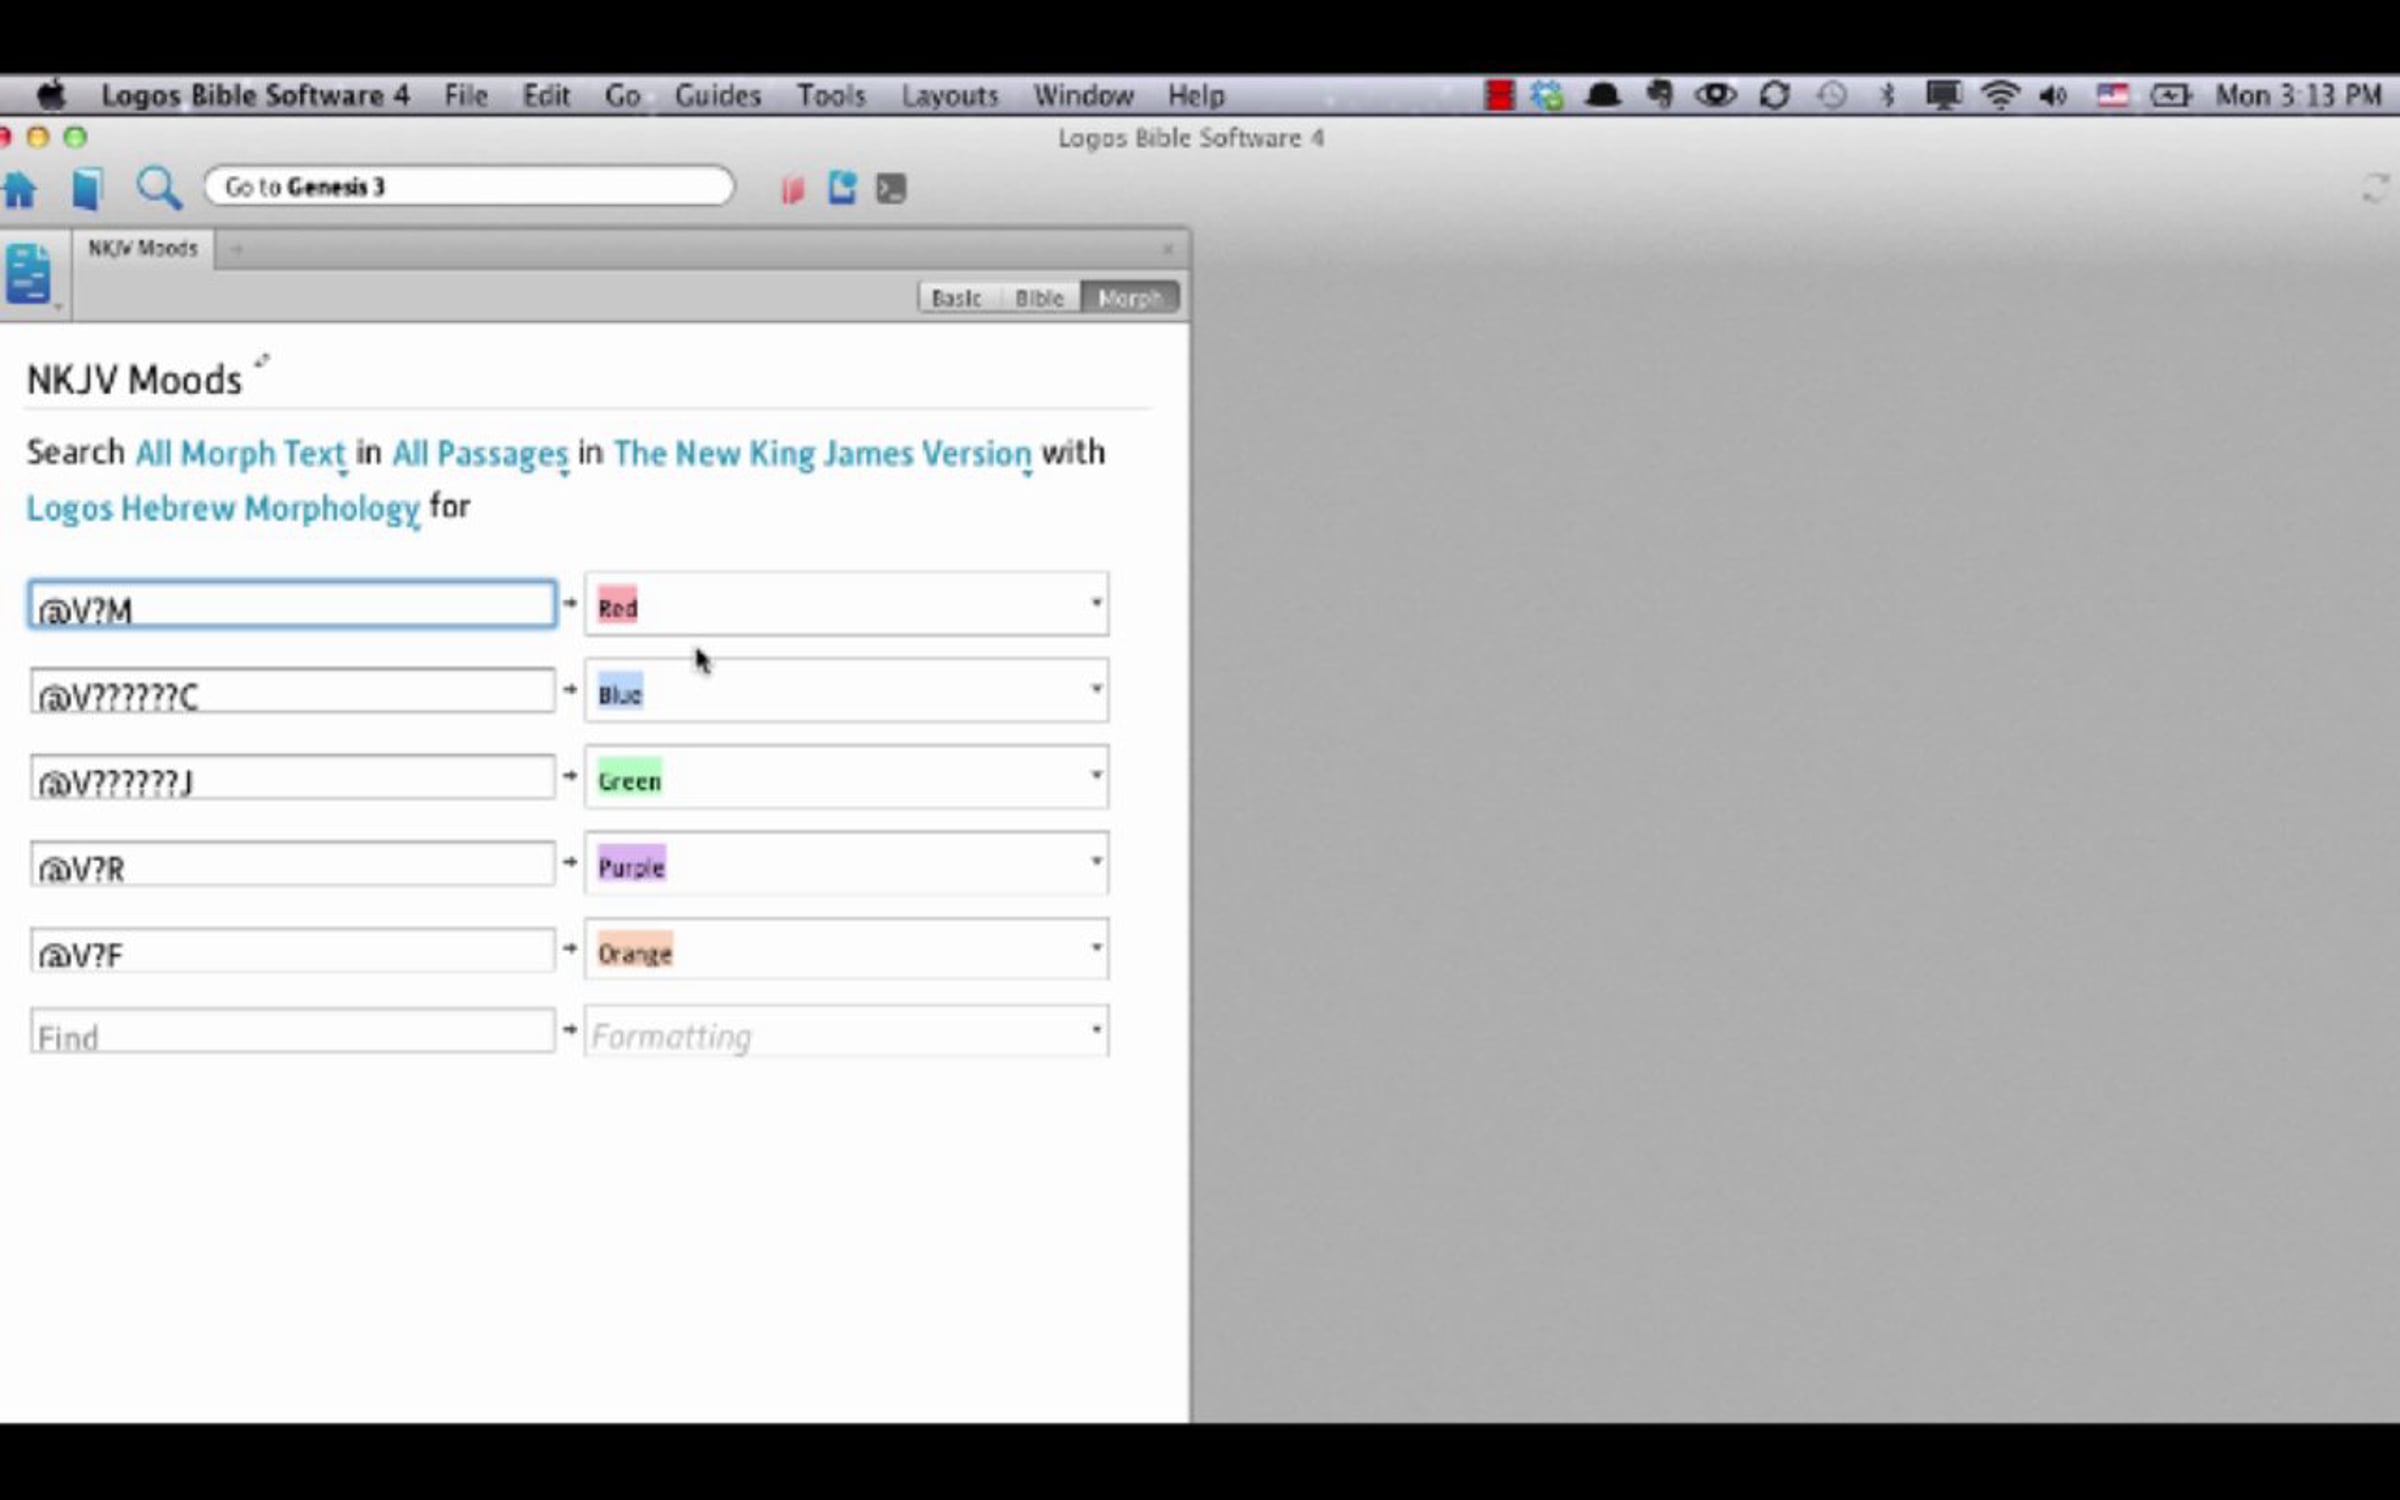Screen dimensions: 2400x1500
Task: Click the blue-green sync status icon
Action: (1546, 96)
